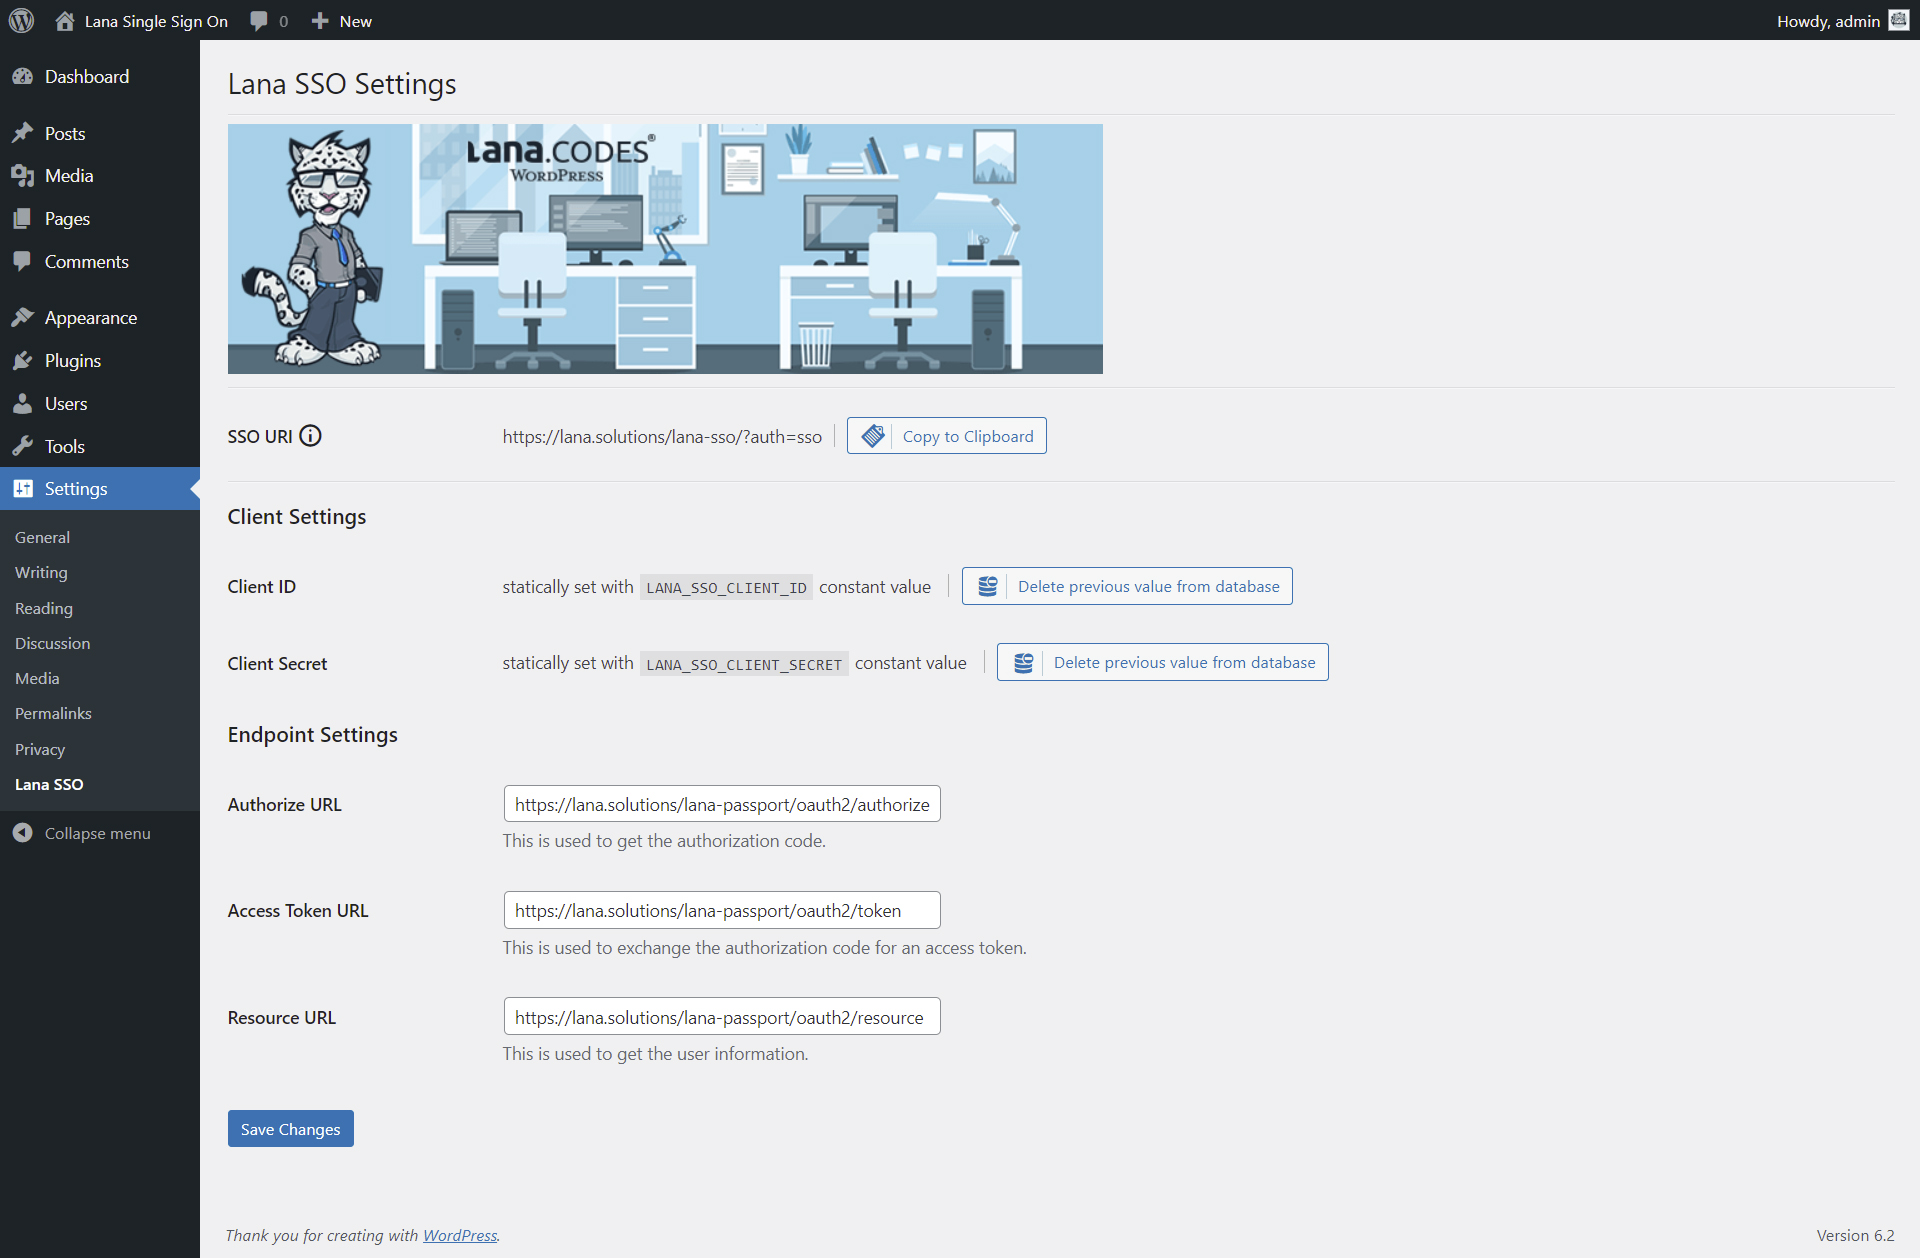Open the admin avatar icon
The height and width of the screenshot is (1258, 1920).
[x=1898, y=20]
